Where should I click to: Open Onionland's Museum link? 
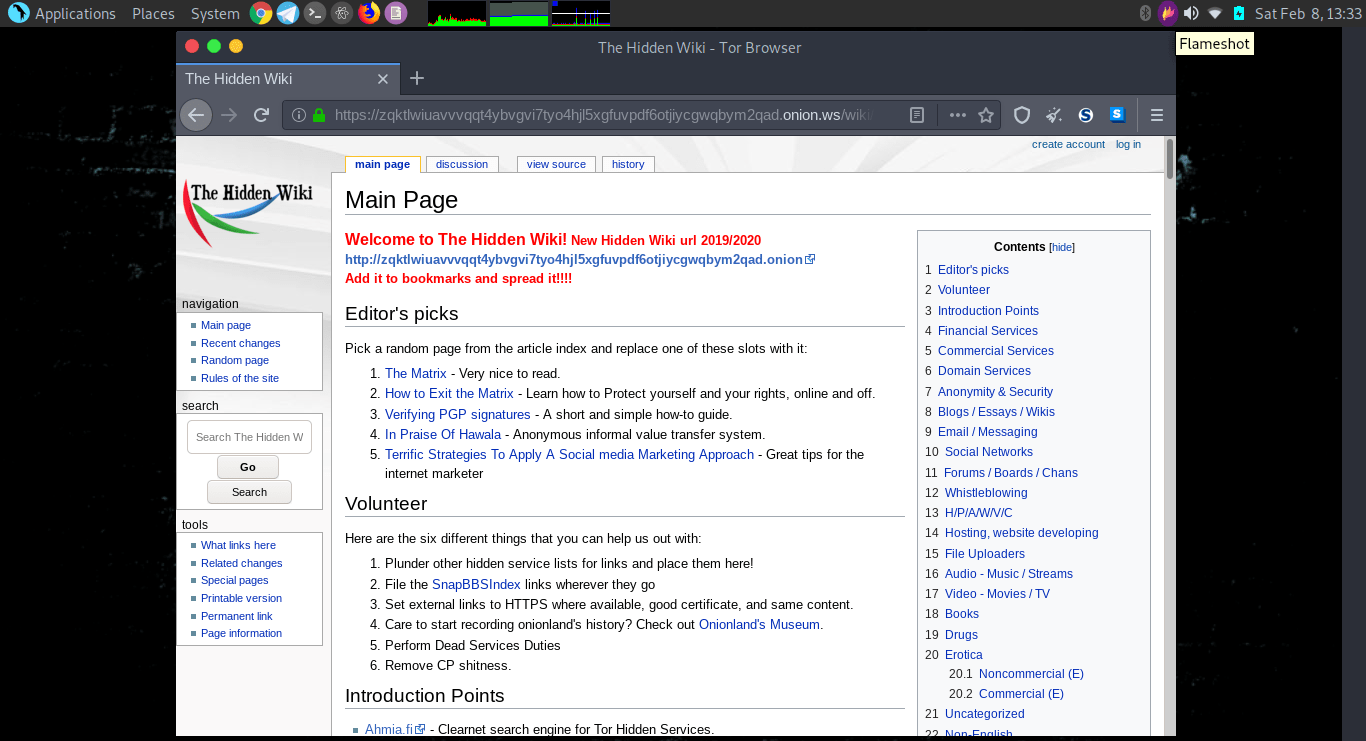point(760,624)
